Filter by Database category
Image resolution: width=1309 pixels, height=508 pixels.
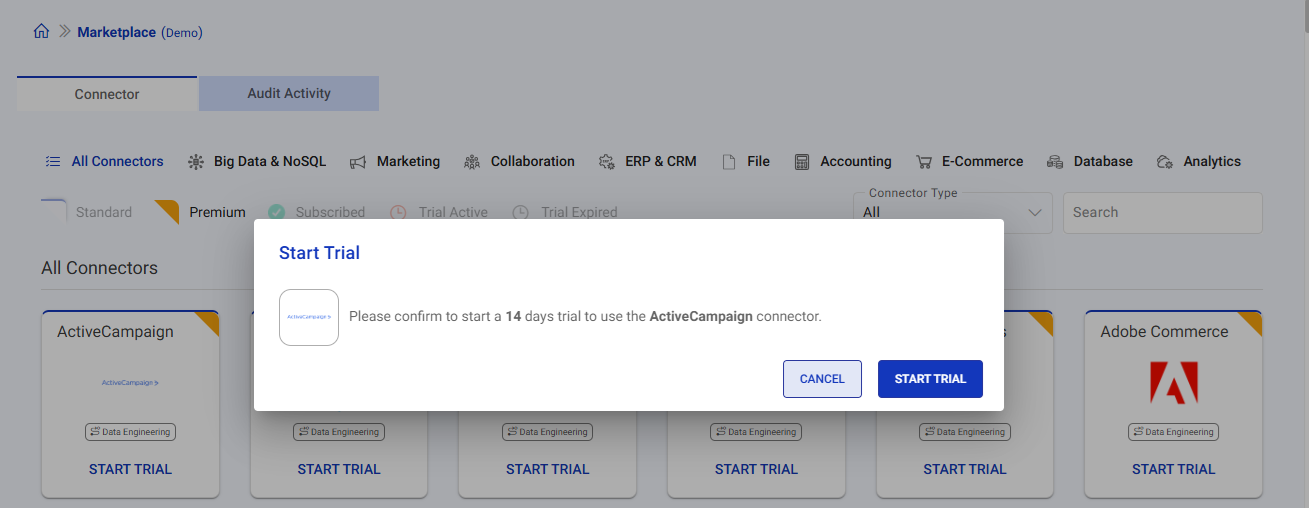(x=1090, y=161)
